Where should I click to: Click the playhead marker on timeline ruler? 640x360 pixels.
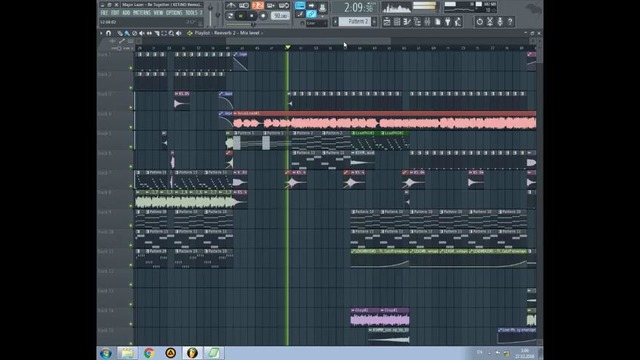(x=288, y=48)
